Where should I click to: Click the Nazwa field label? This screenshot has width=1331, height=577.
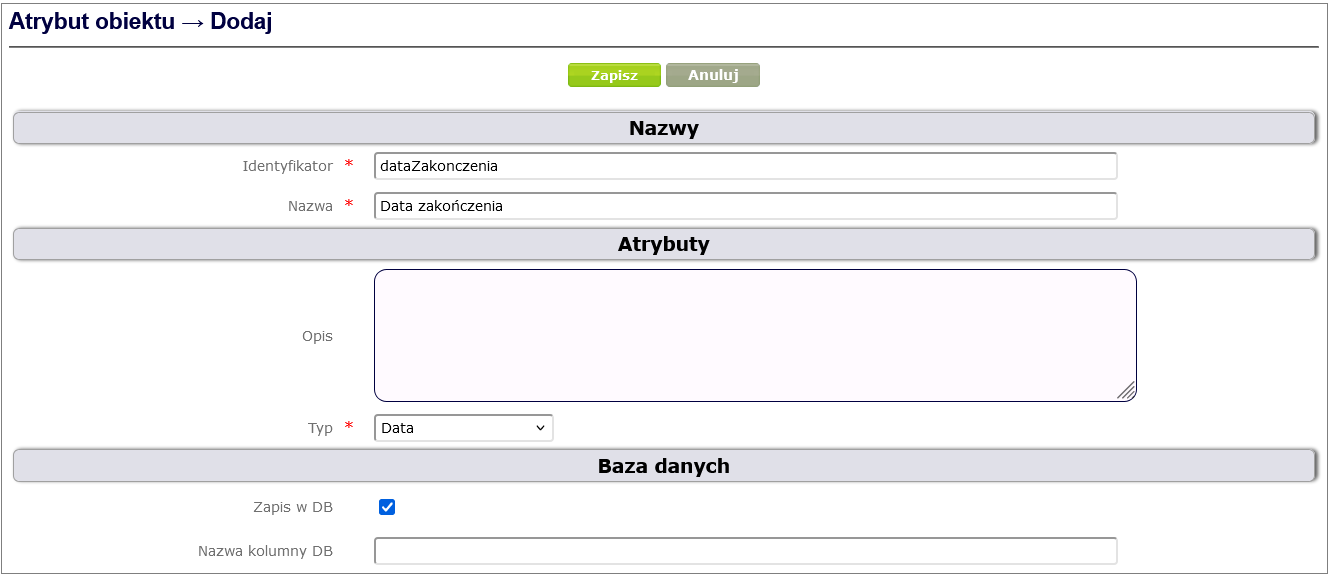[x=310, y=206]
